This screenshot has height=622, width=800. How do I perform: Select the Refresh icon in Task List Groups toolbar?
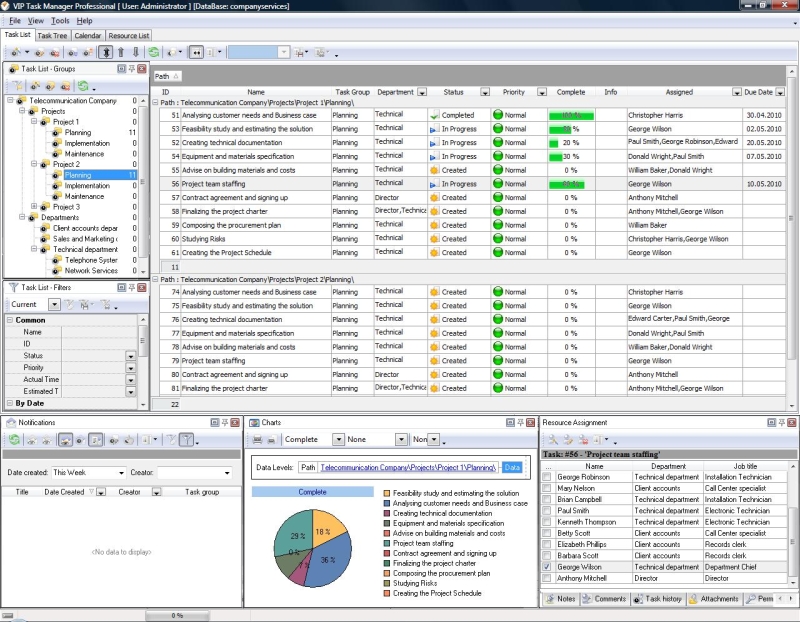pos(83,88)
